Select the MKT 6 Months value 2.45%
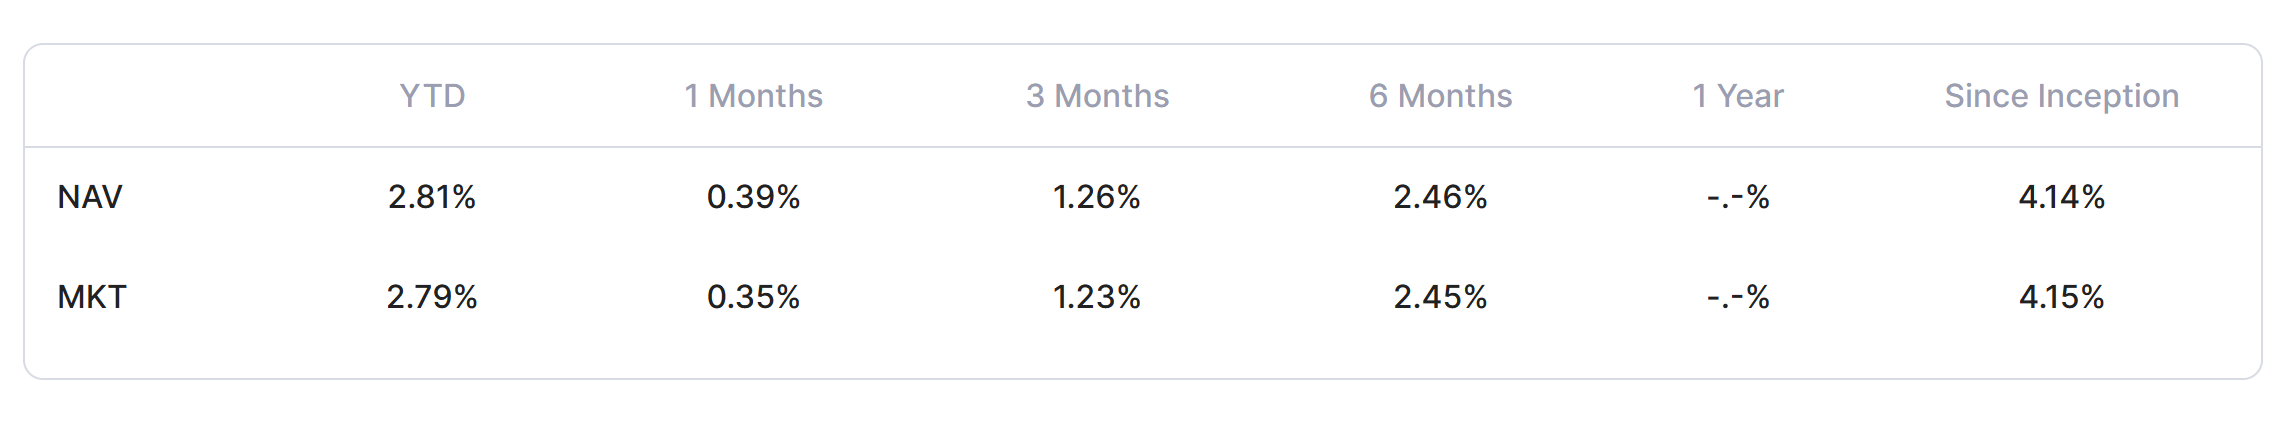The image size is (2284, 427). 1440,297
